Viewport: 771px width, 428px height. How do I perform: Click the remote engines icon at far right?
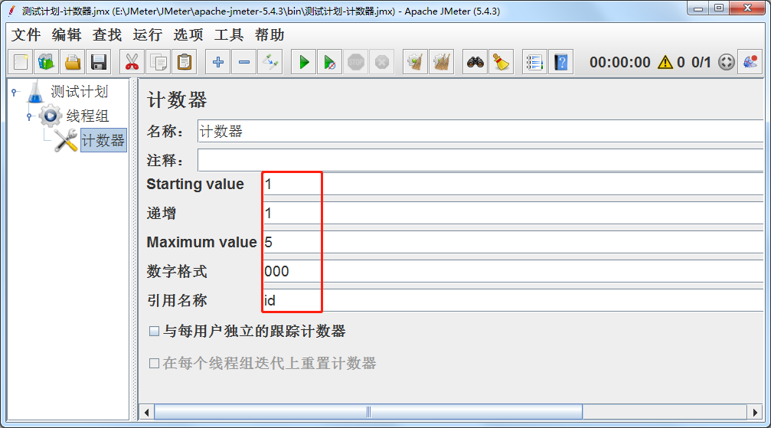[x=750, y=62]
